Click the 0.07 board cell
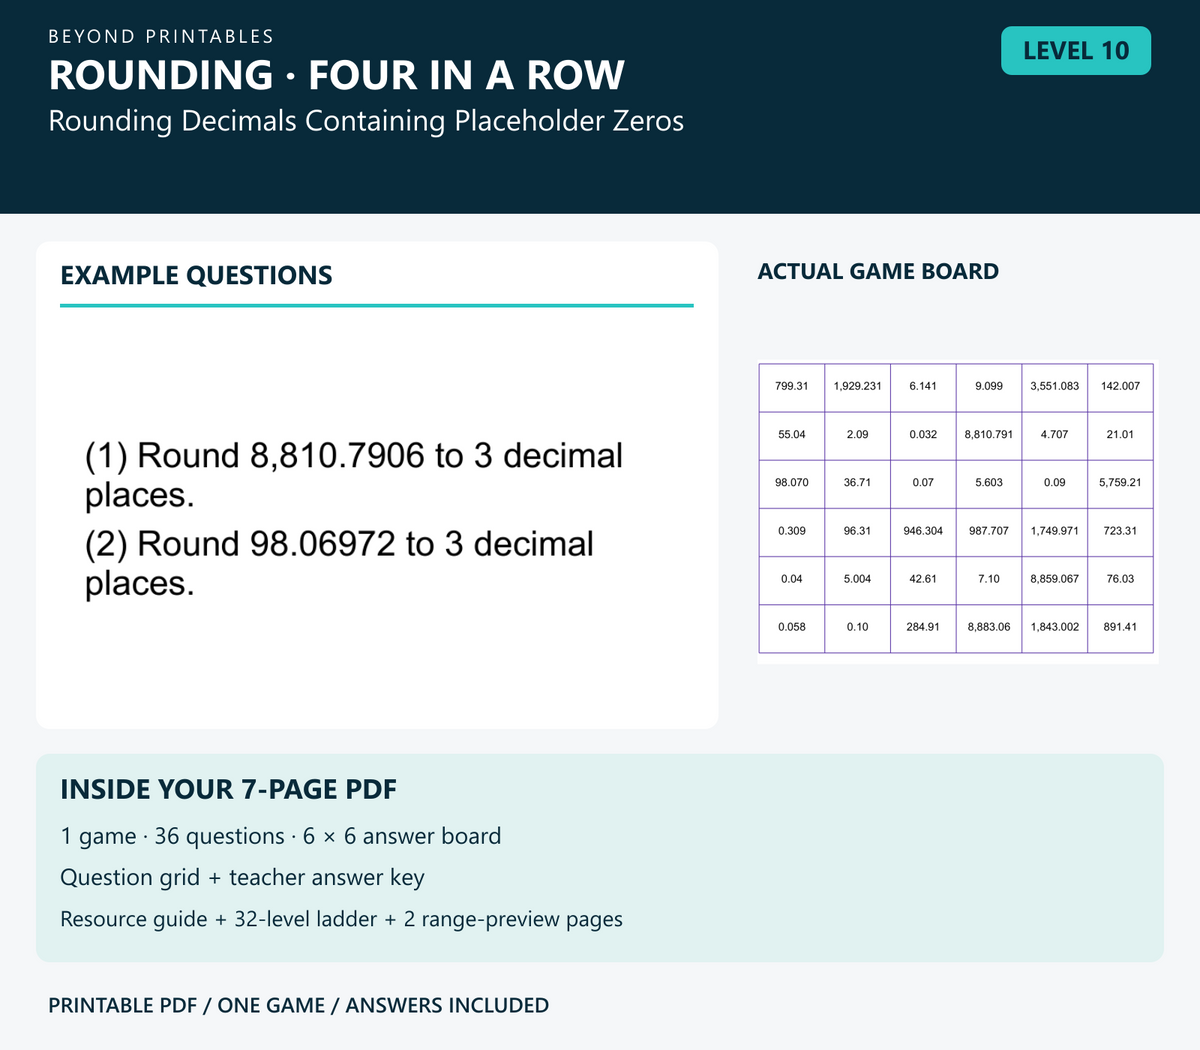 (x=923, y=483)
